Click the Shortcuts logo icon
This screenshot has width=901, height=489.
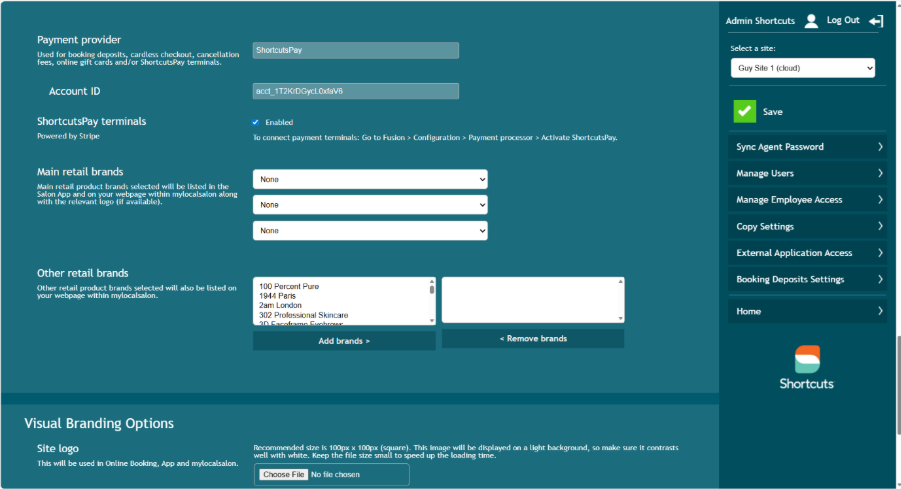click(x=807, y=359)
